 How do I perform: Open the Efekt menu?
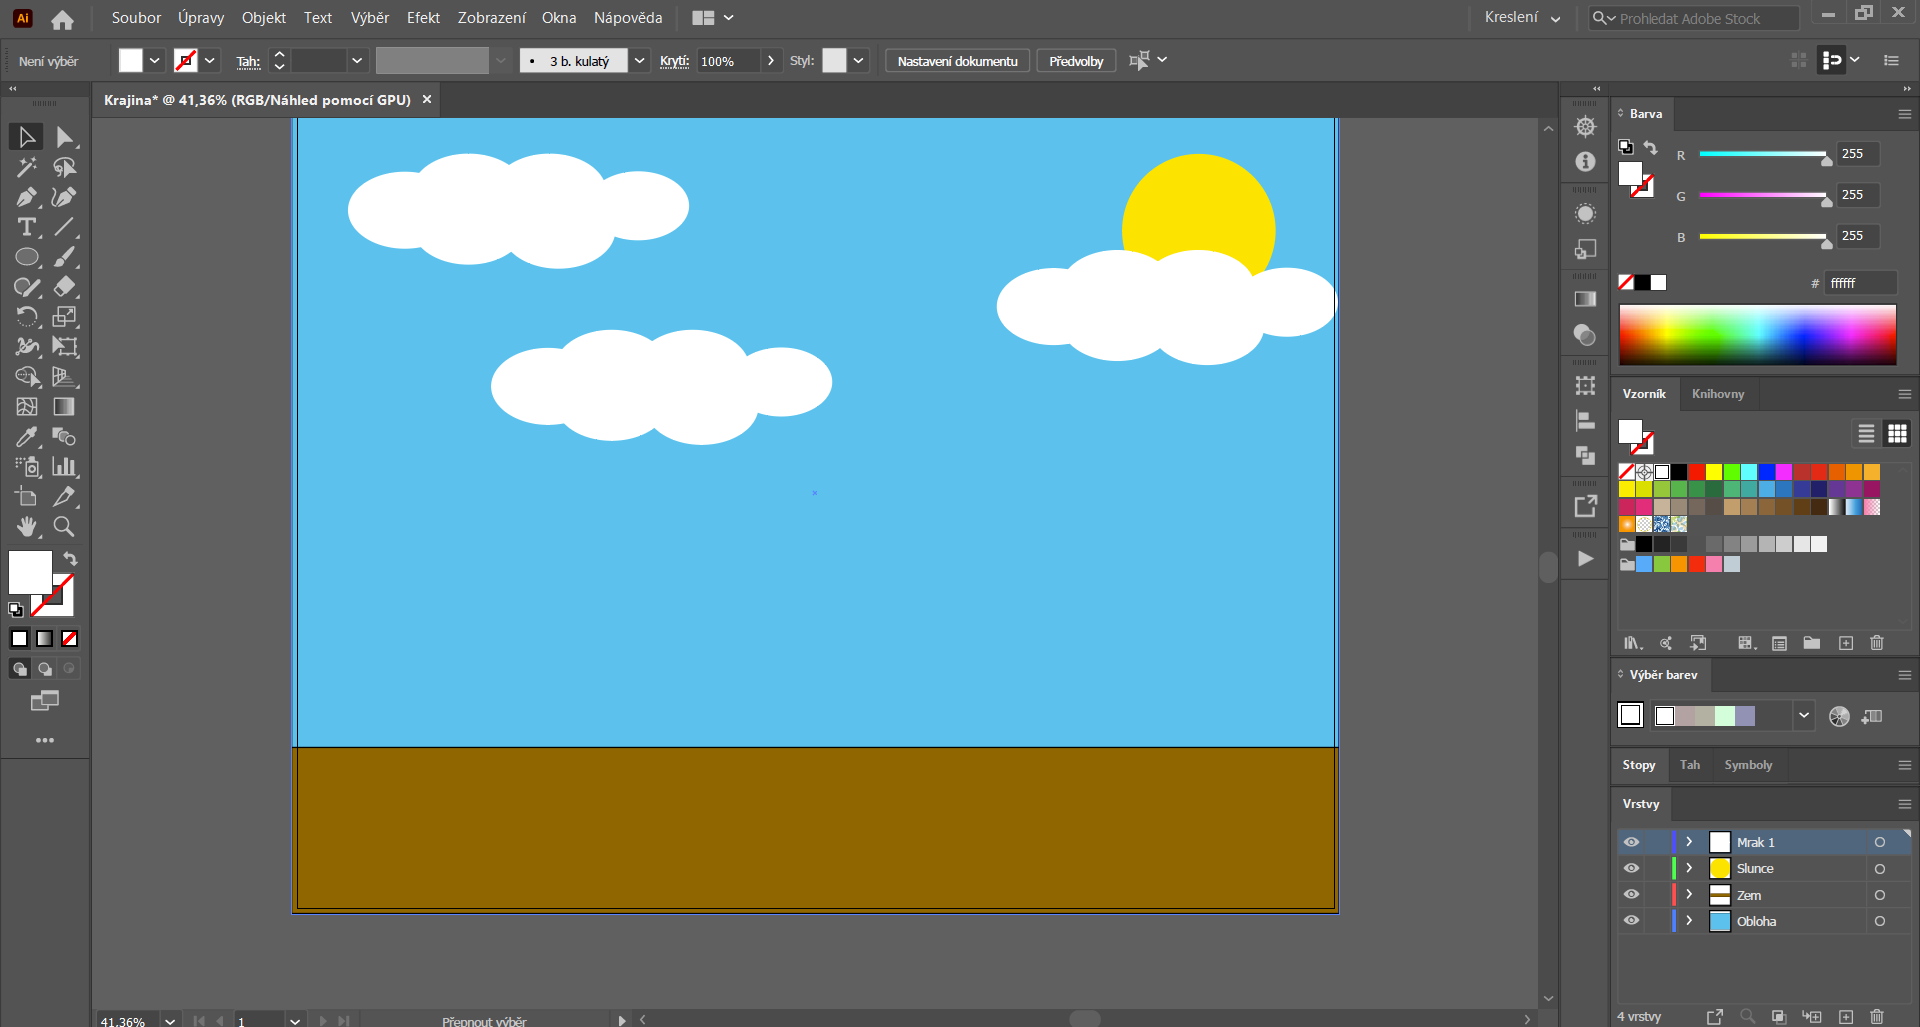423,18
